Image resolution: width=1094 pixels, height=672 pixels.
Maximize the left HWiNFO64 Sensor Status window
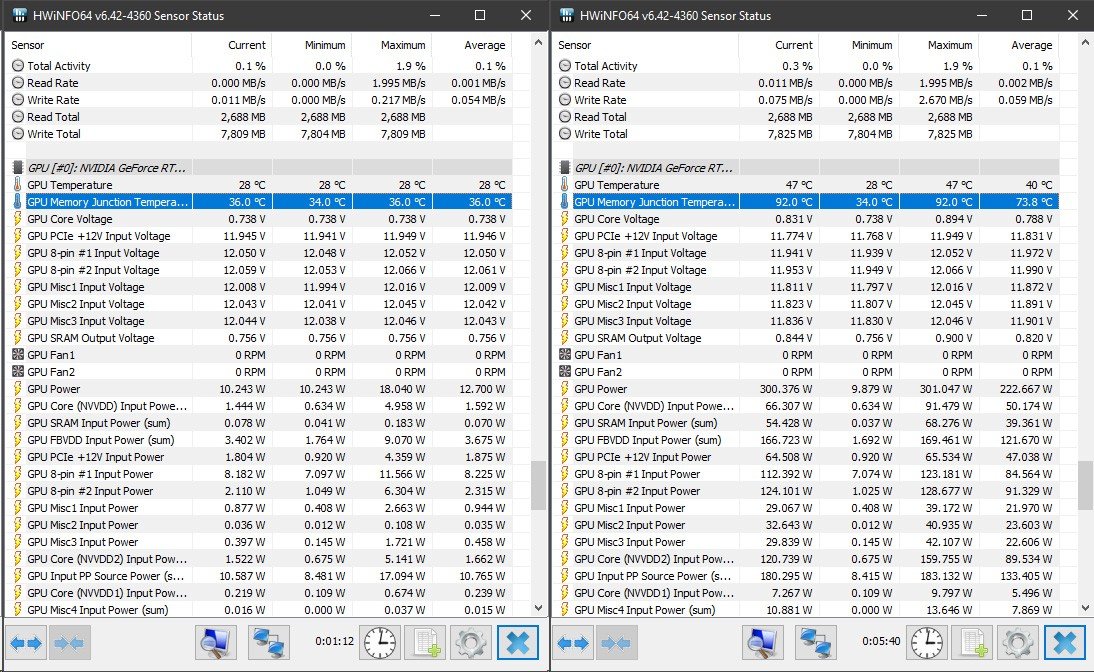point(480,15)
